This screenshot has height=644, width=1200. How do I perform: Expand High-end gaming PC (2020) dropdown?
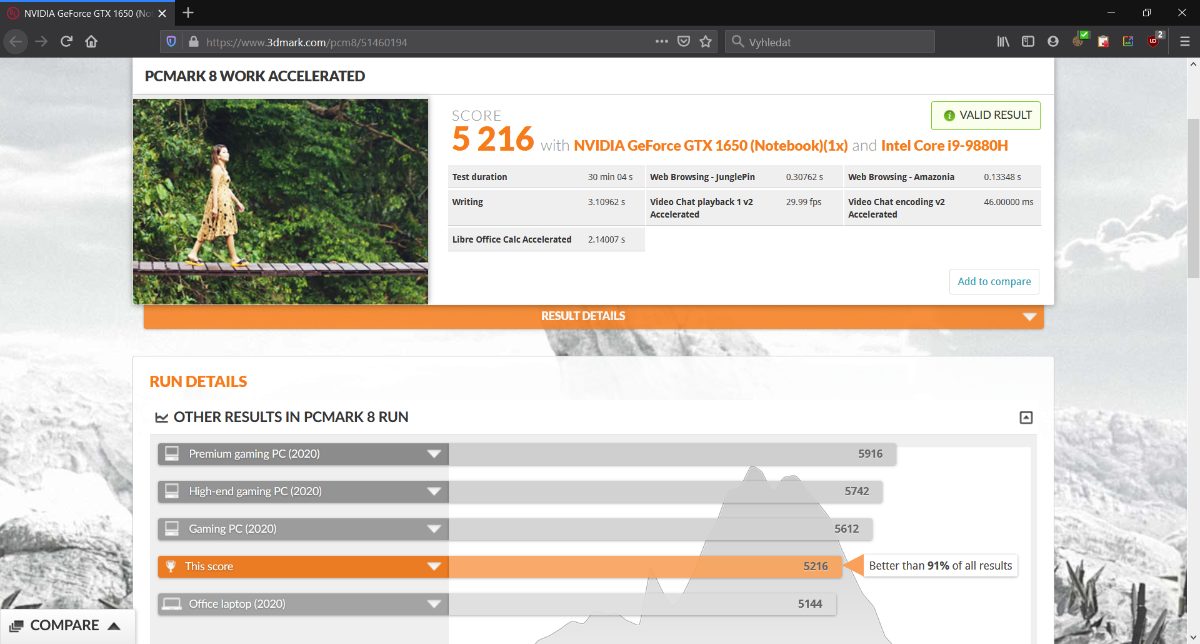pos(434,492)
